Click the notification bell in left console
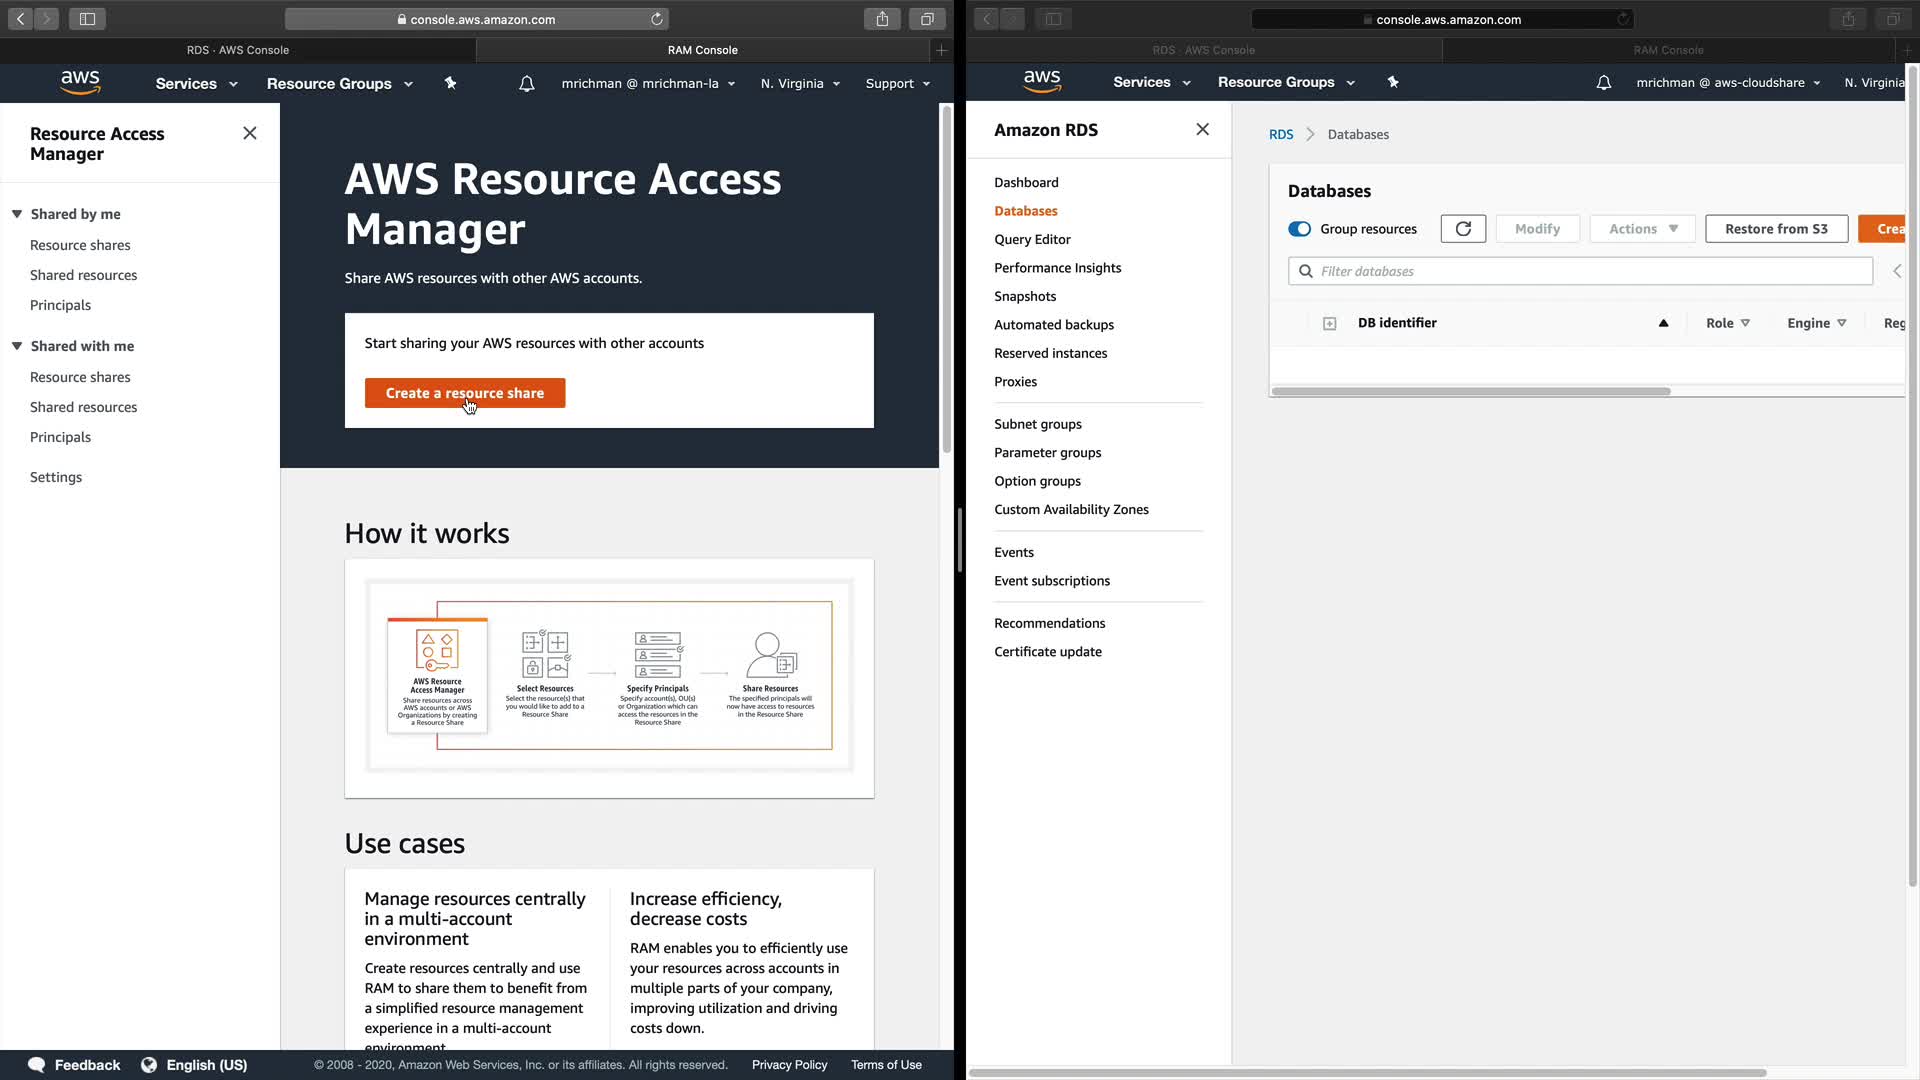Viewport: 1920px width, 1080px height. click(526, 84)
